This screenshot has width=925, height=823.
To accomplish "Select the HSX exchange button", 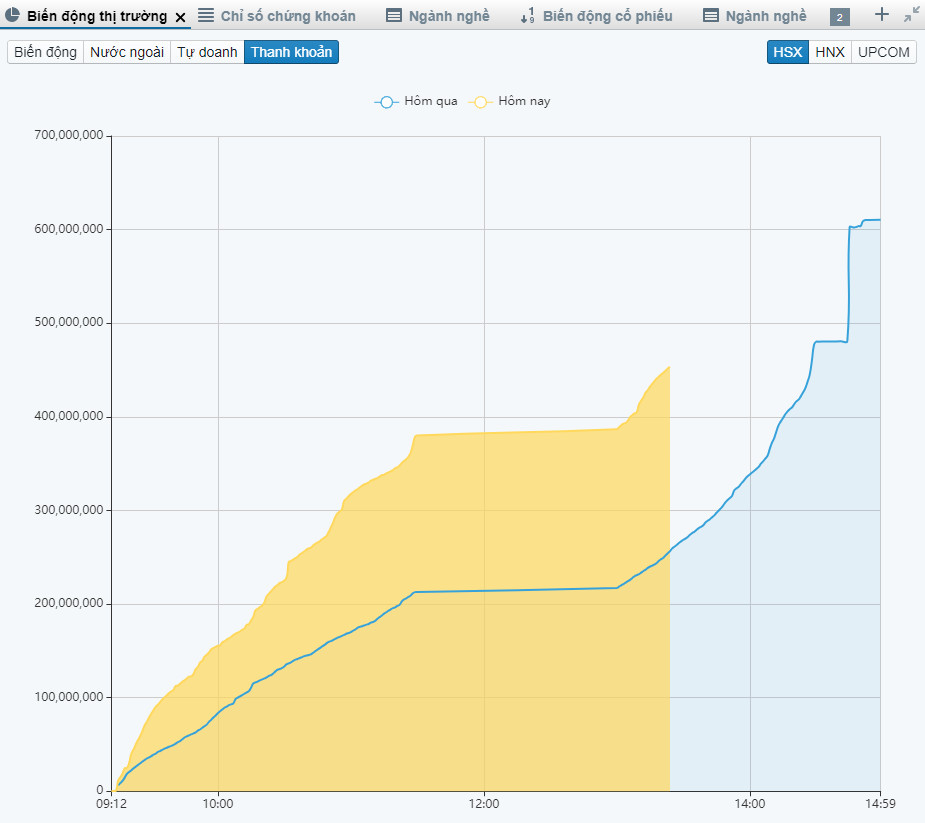I will [x=787, y=52].
